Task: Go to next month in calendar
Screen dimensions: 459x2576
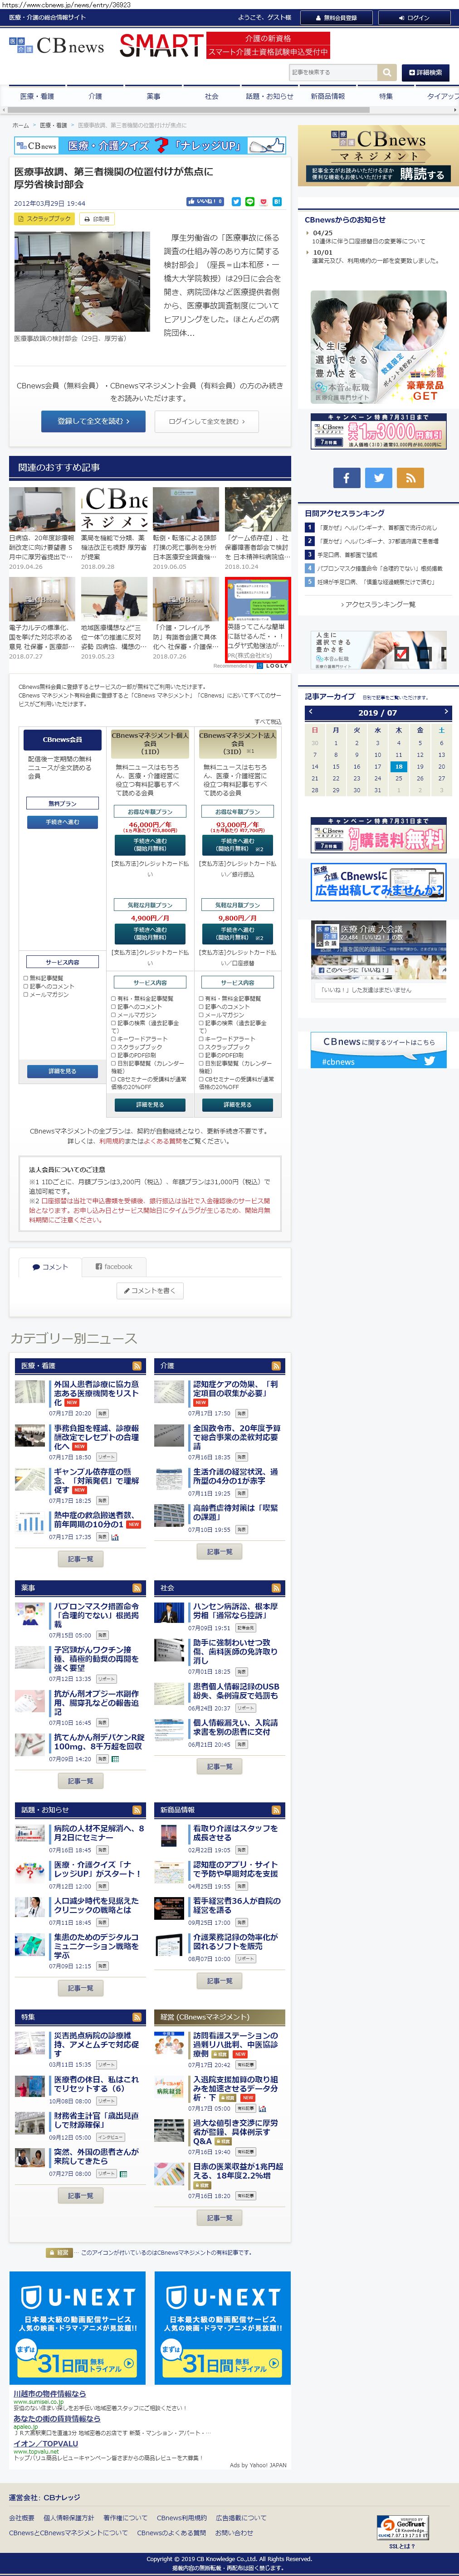Action: coord(445,713)
